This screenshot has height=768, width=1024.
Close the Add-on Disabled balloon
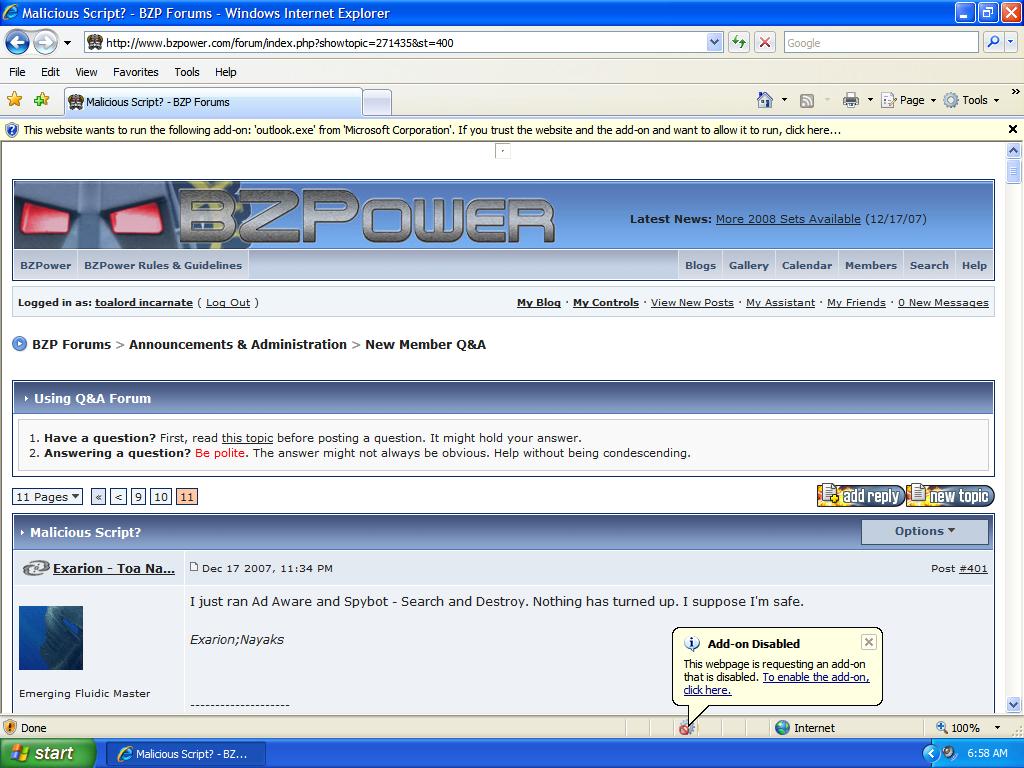click(x=869, y=642)
